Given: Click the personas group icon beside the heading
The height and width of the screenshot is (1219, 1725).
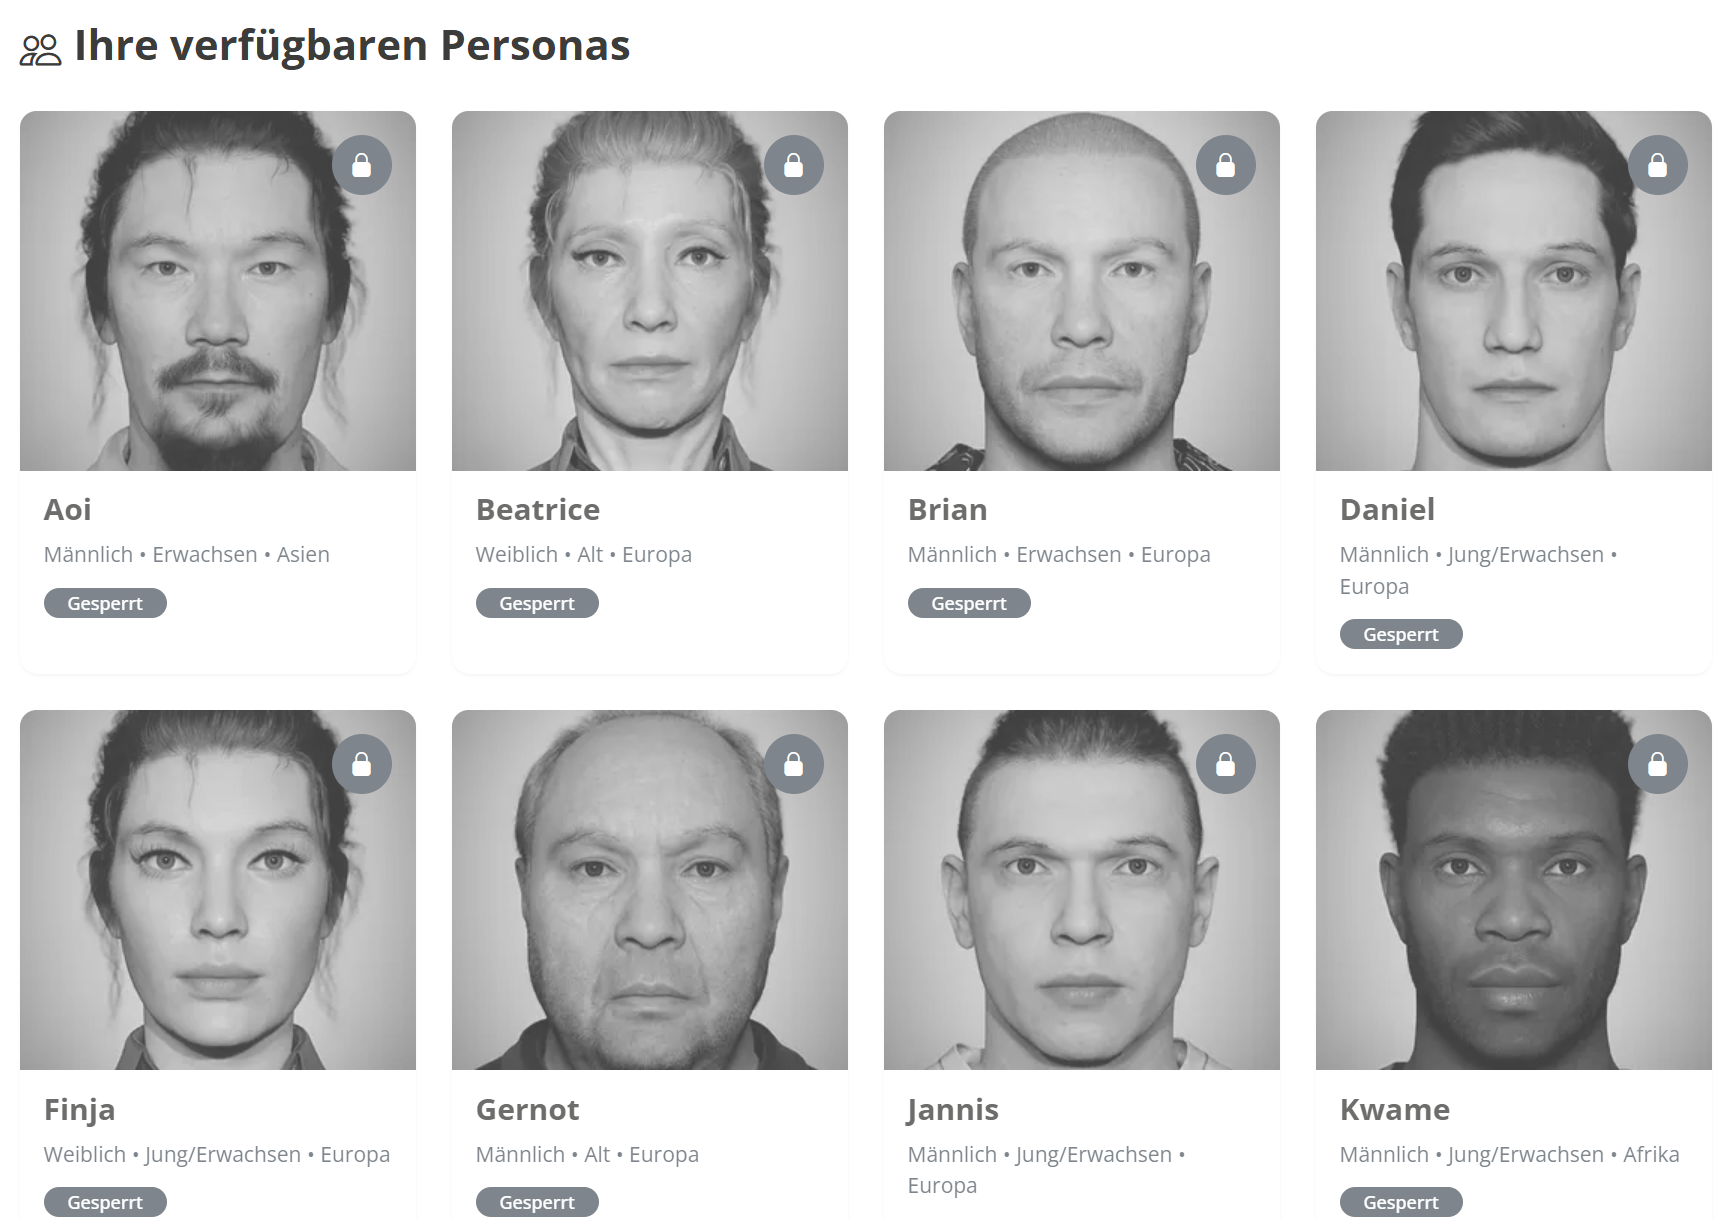Looking at the screenshot, I should click(x=41, y=50).
